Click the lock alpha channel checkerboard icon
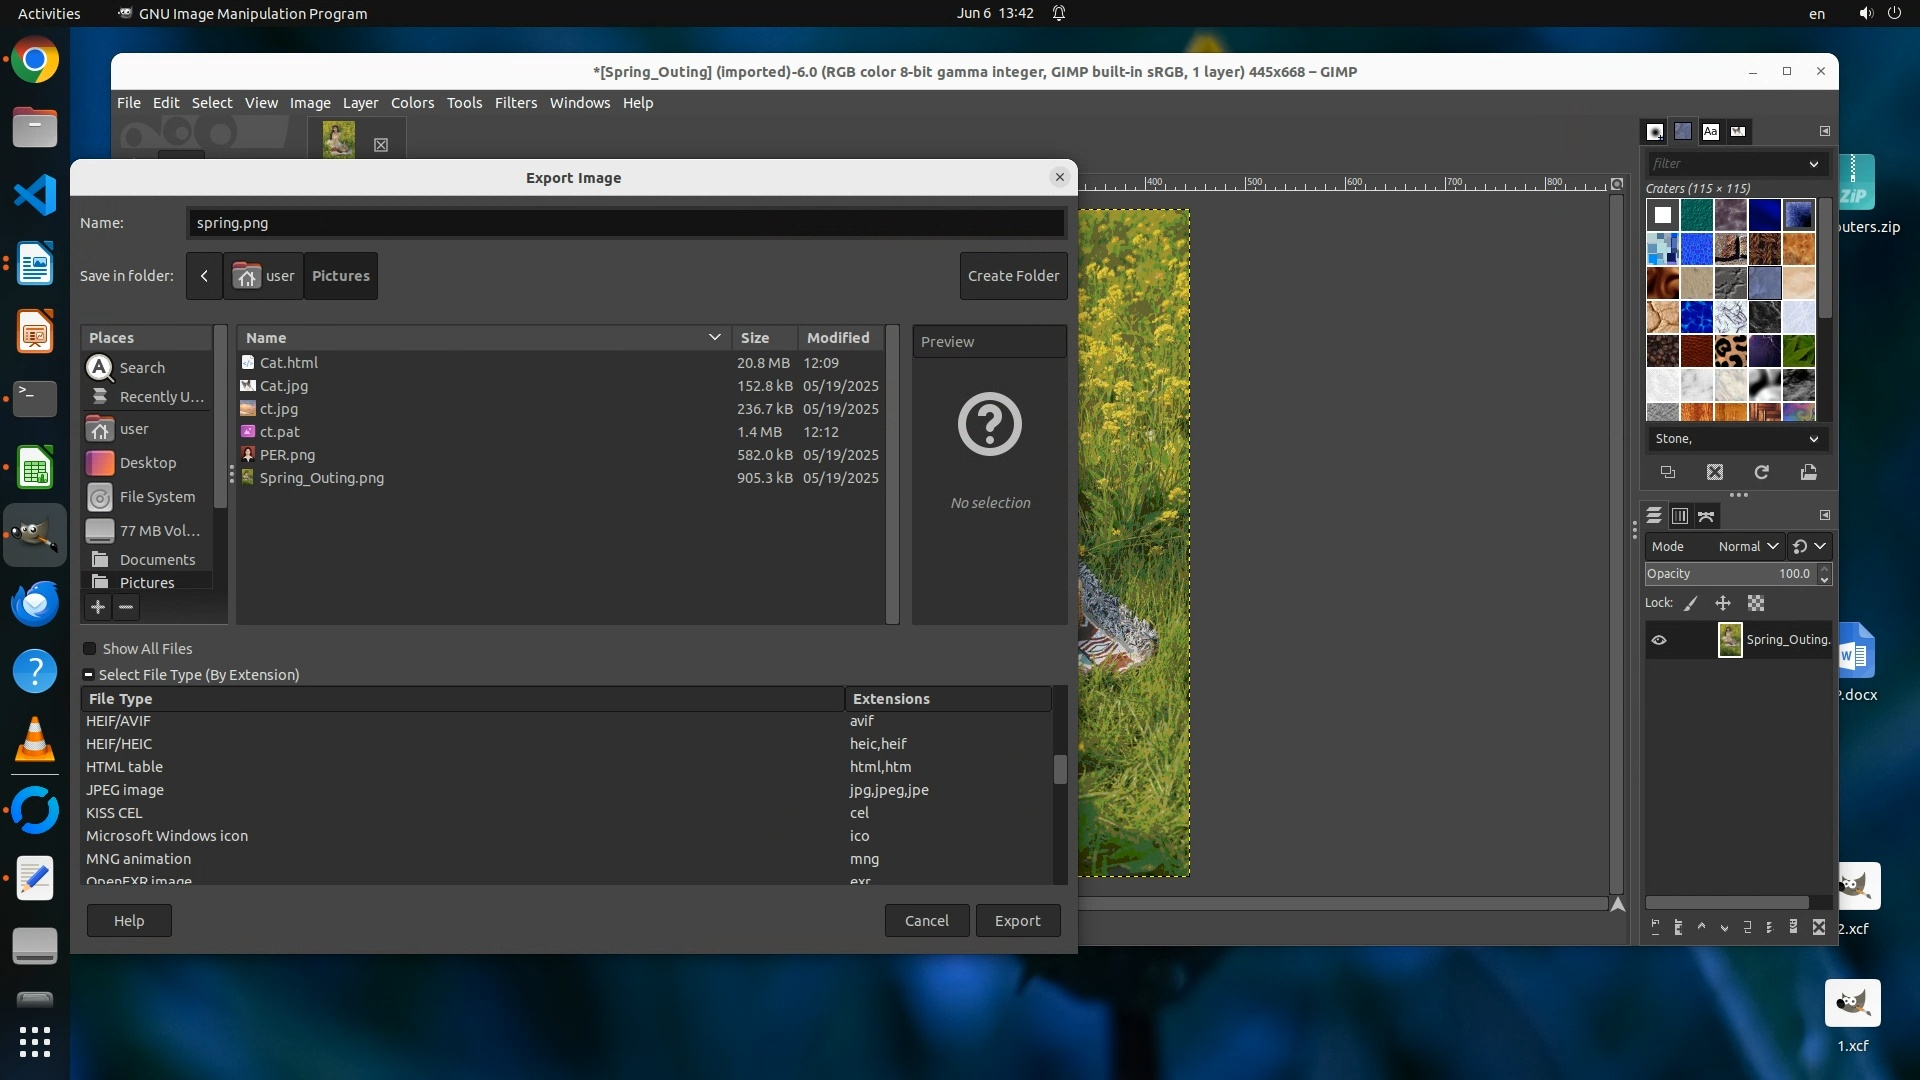Screen dimensions: 1920x1080 pyautogui.click(x=1756, y=603)
